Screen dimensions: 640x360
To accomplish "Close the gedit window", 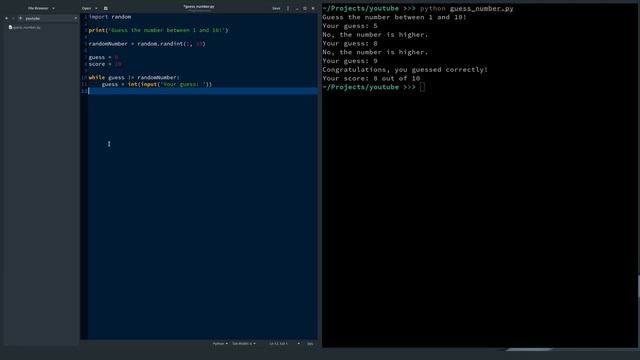I will [x=313, y=8].
